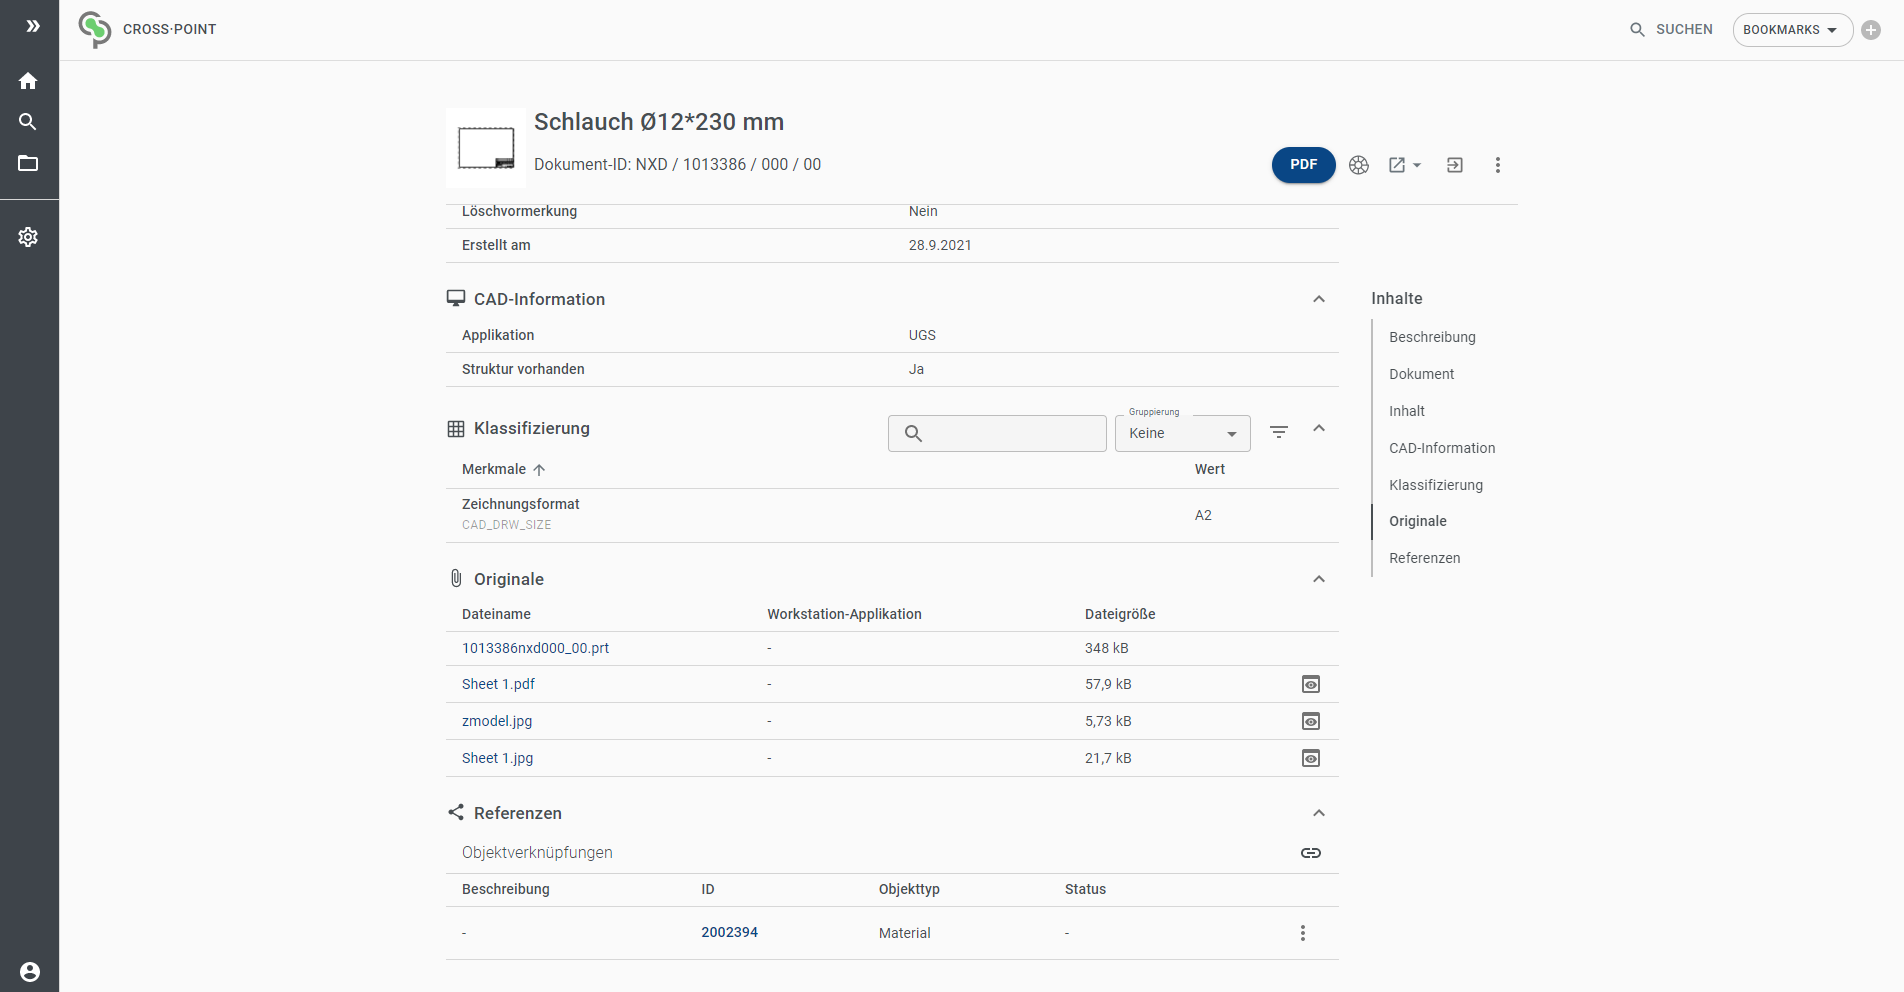Collapse the Klassifizierung section
1904x992 pixels.
point(1319,428)
